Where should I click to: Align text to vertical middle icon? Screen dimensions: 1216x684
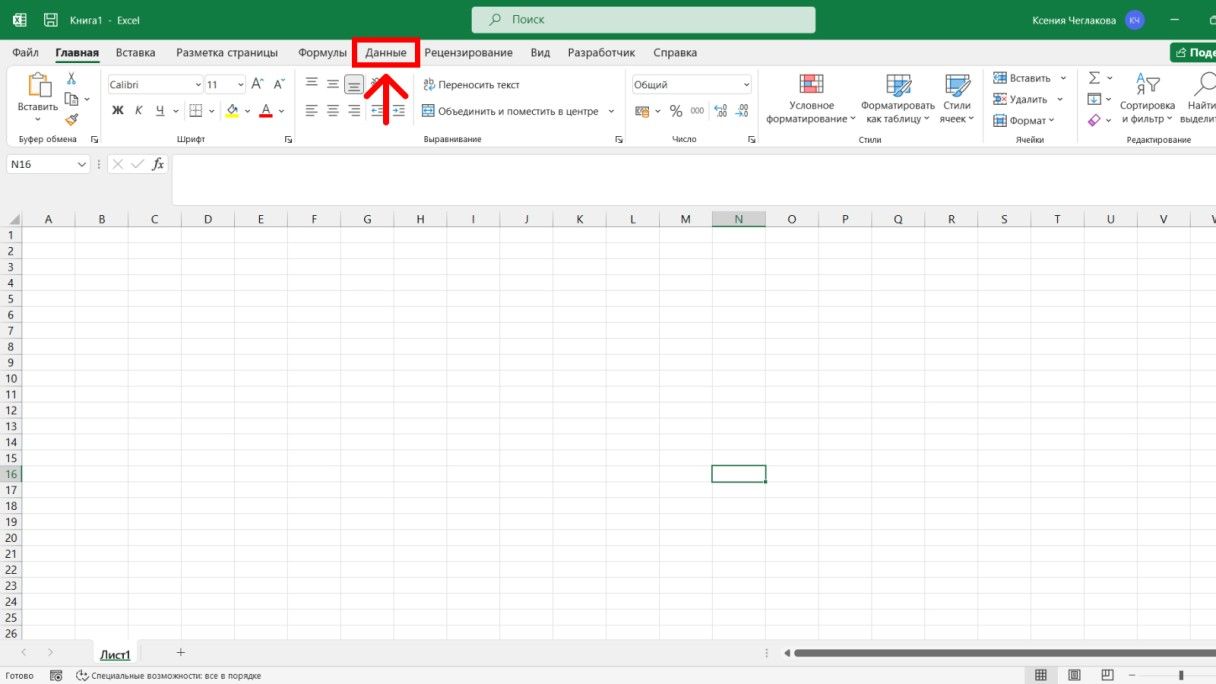click(333, 84)
